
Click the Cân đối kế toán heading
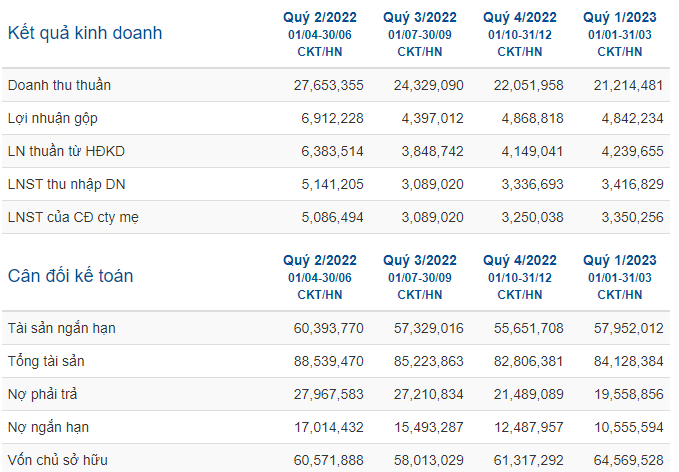[x=71, y=276]
